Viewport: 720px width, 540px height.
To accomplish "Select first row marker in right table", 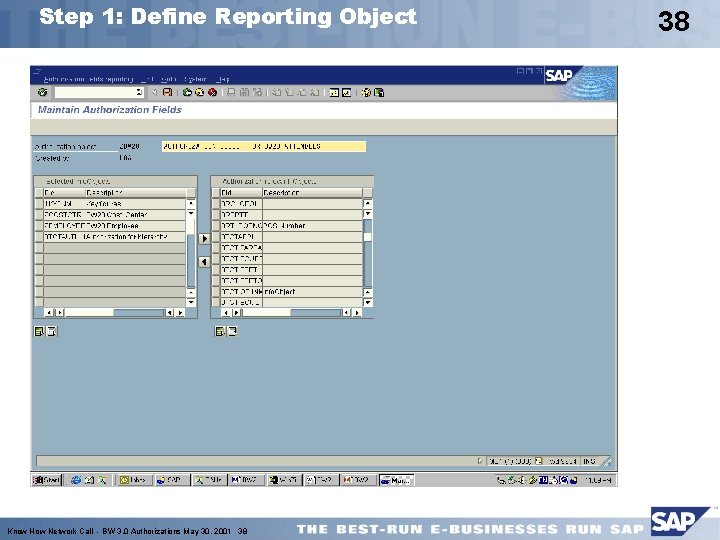I will (216, 203).
